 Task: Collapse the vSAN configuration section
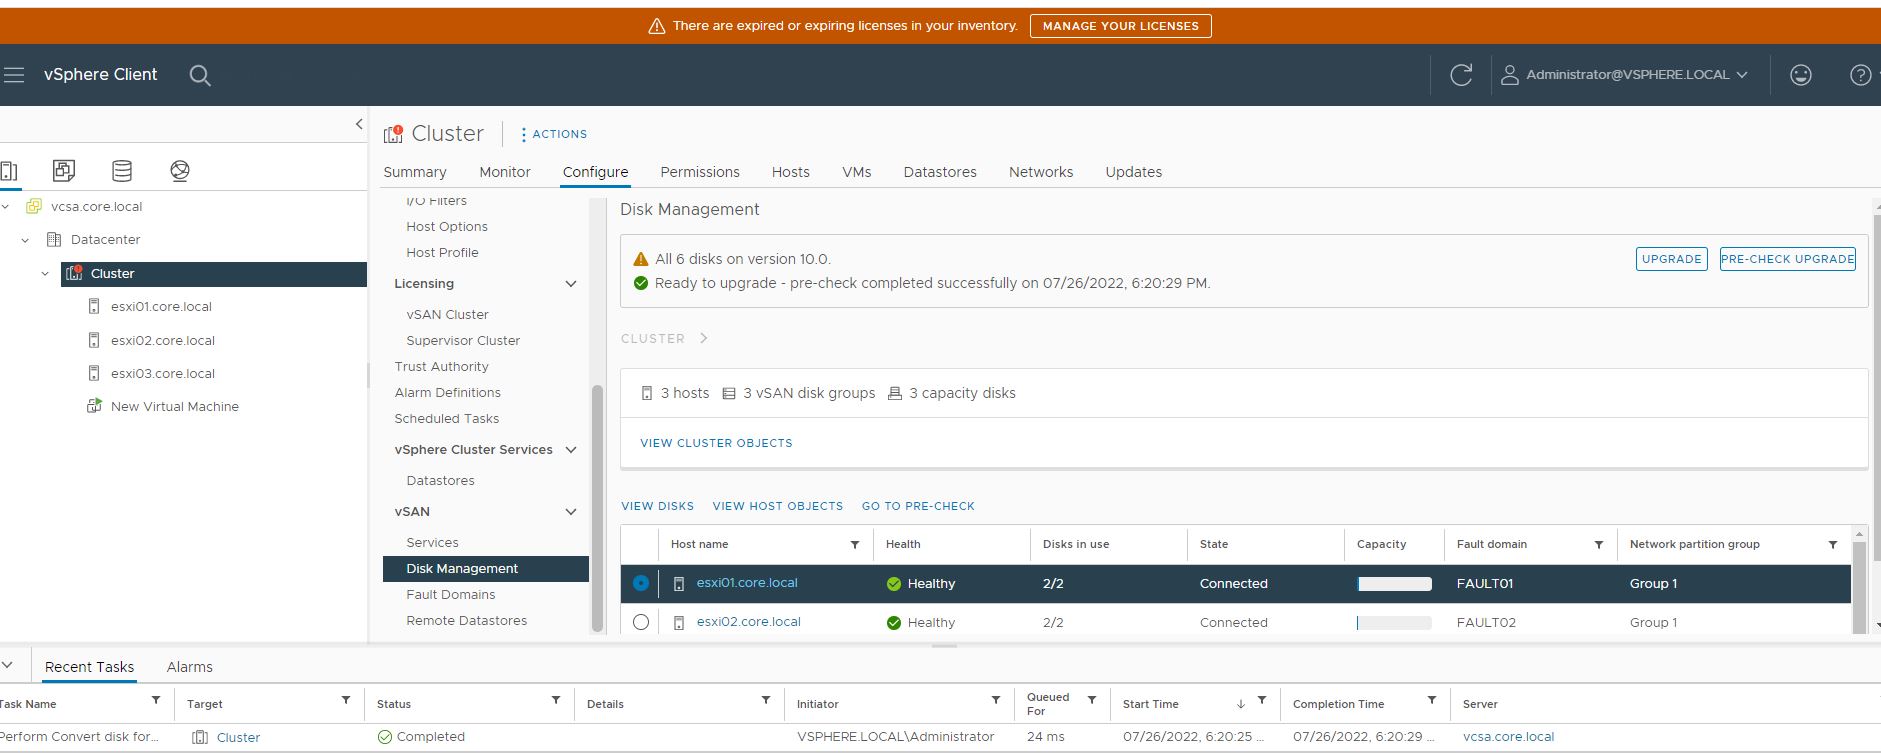pyautogui.click(x=571, y=512)
